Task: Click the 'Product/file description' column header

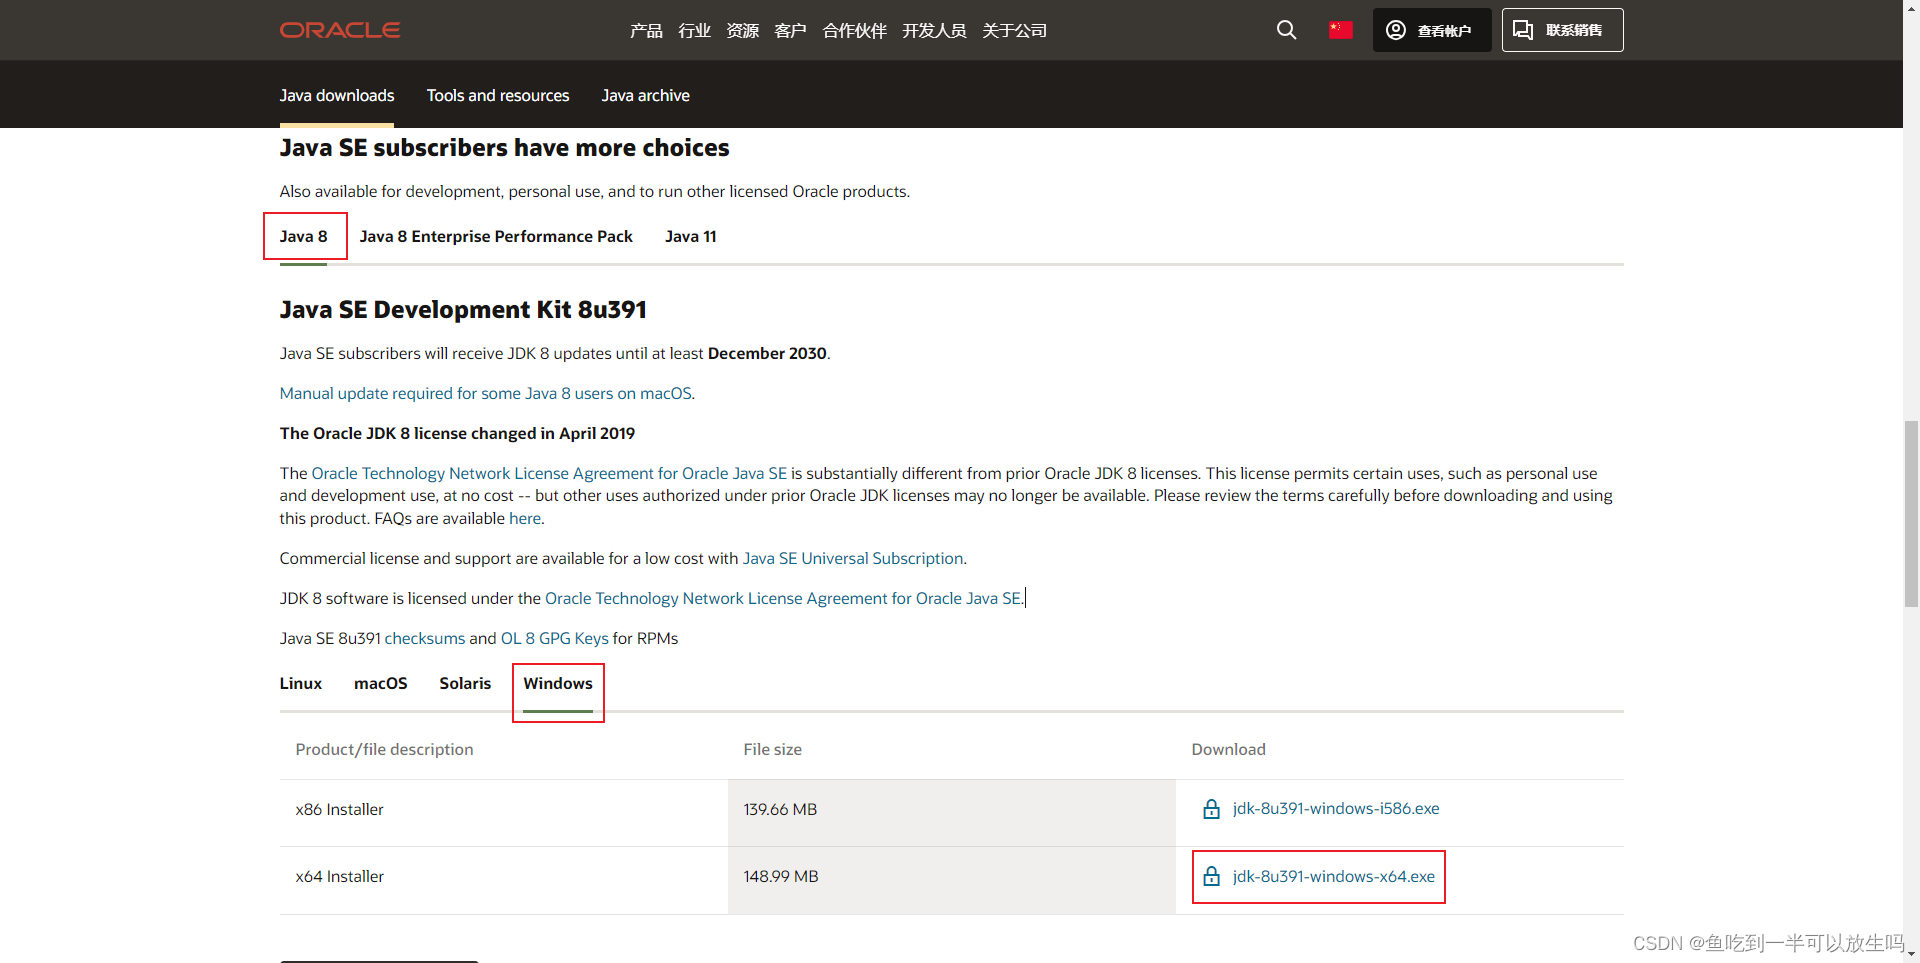Action: tap(384, 749)
